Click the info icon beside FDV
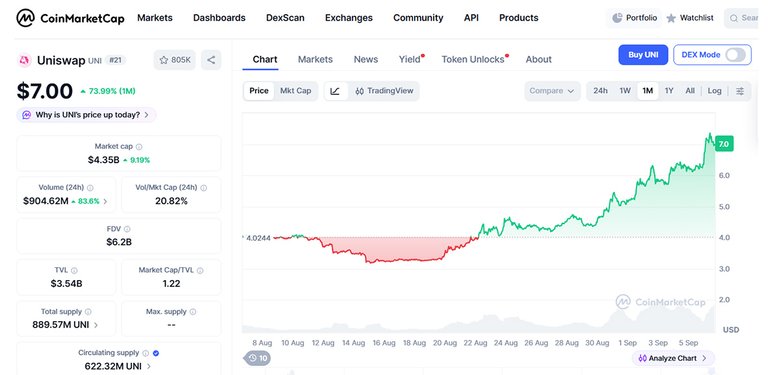This screenshot has height=375, width=768. 127,229
